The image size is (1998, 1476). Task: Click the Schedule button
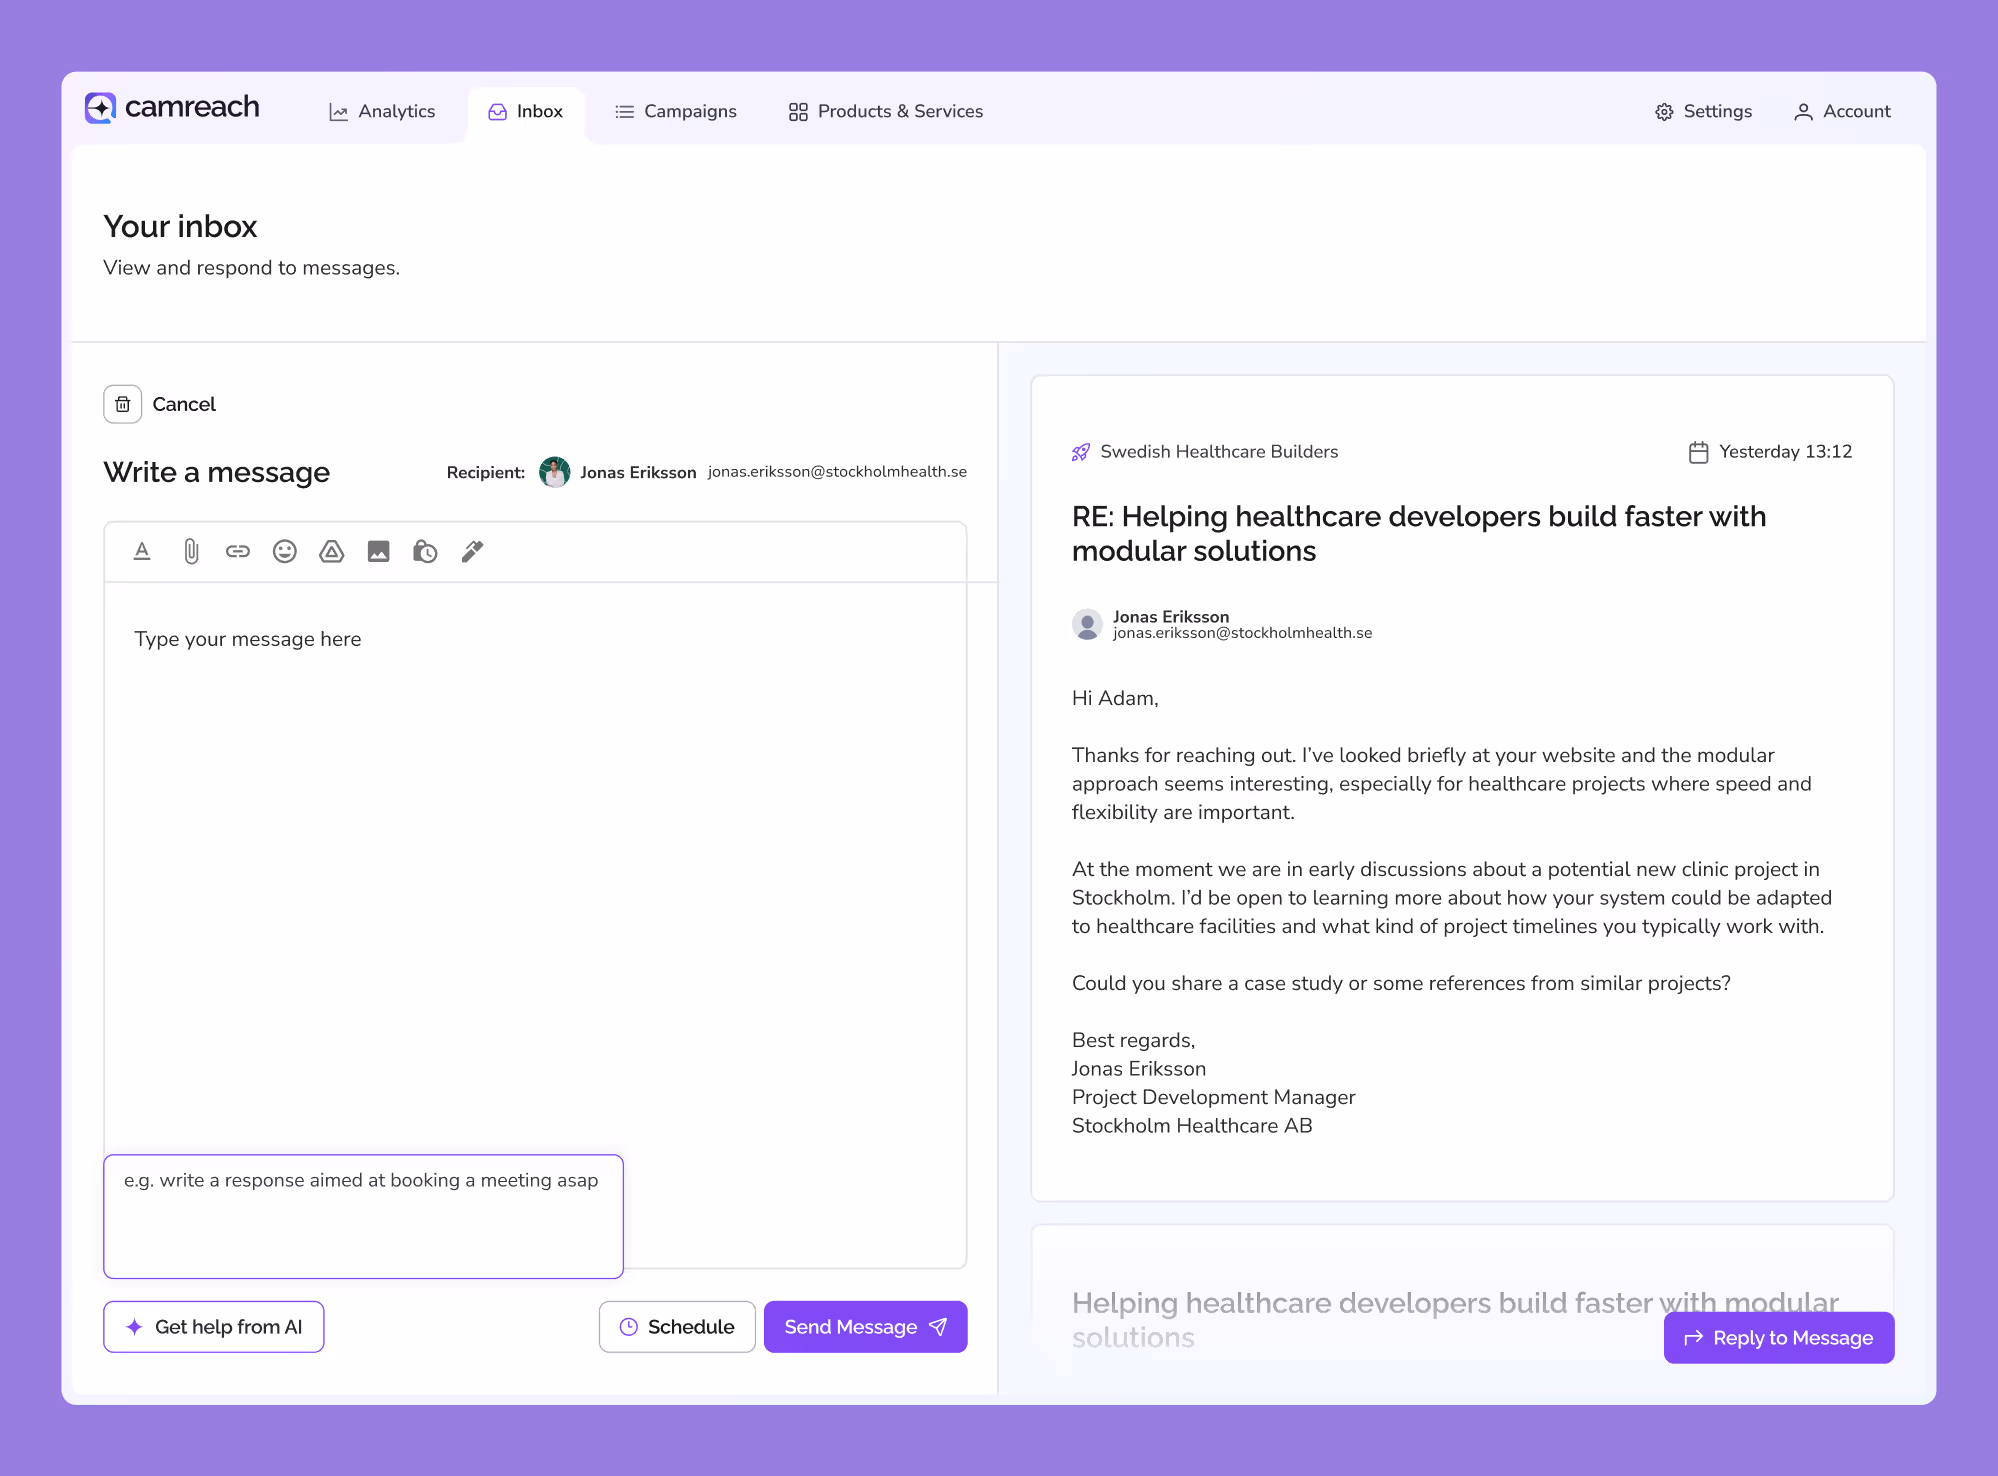click(677, 1327)
